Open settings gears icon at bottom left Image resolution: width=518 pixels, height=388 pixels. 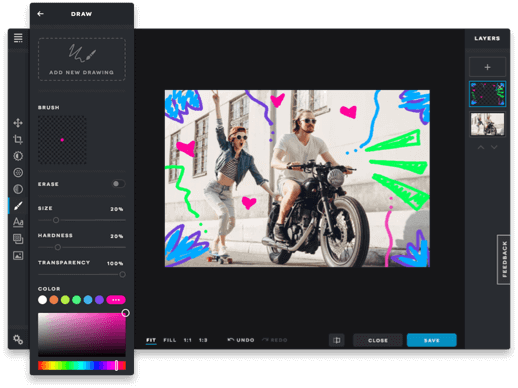[x=18, y=340]
